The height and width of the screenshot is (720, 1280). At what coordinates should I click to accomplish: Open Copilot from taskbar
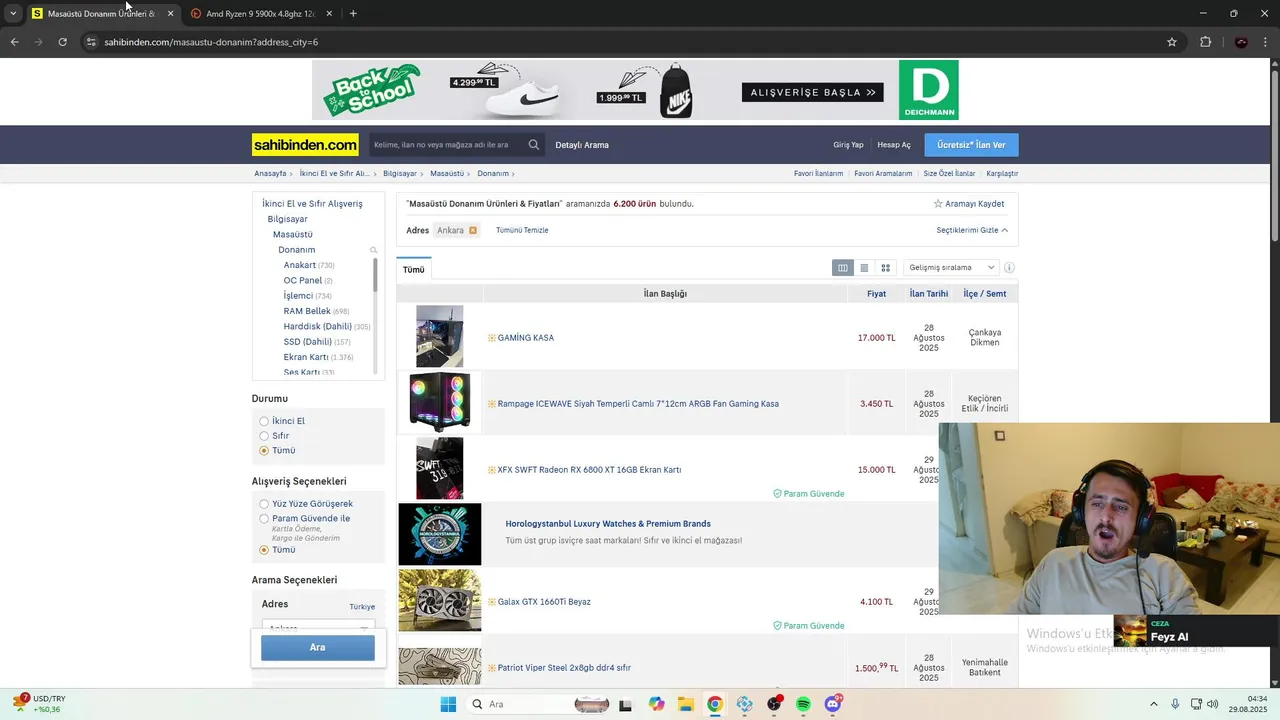click(x=656, y=704)
